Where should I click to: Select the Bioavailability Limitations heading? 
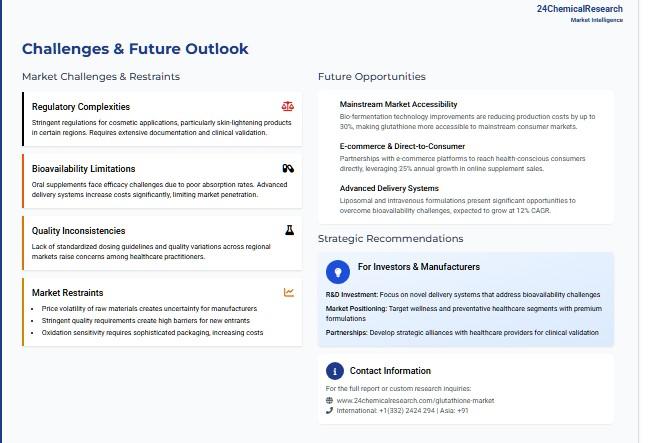click(83, 169)
